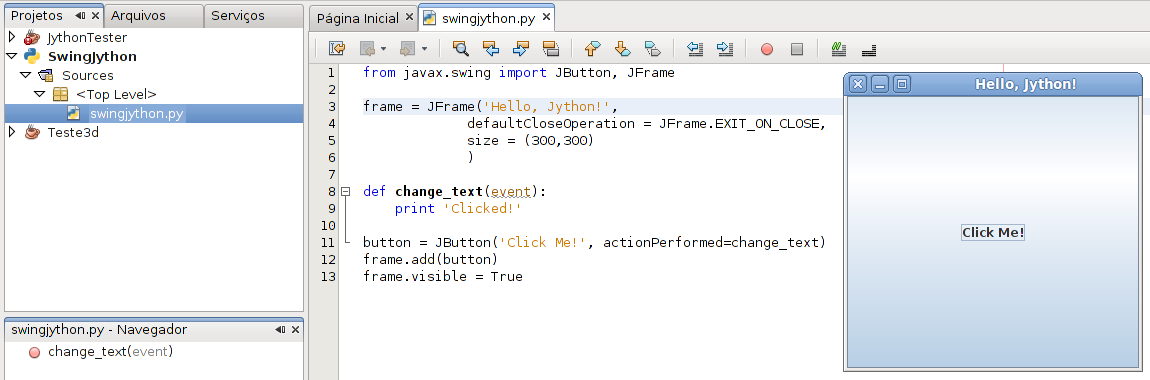The width and height of the screenshot is (1150, 380).
Task: Close the Navegador panel
Action: tap(296, 329)
